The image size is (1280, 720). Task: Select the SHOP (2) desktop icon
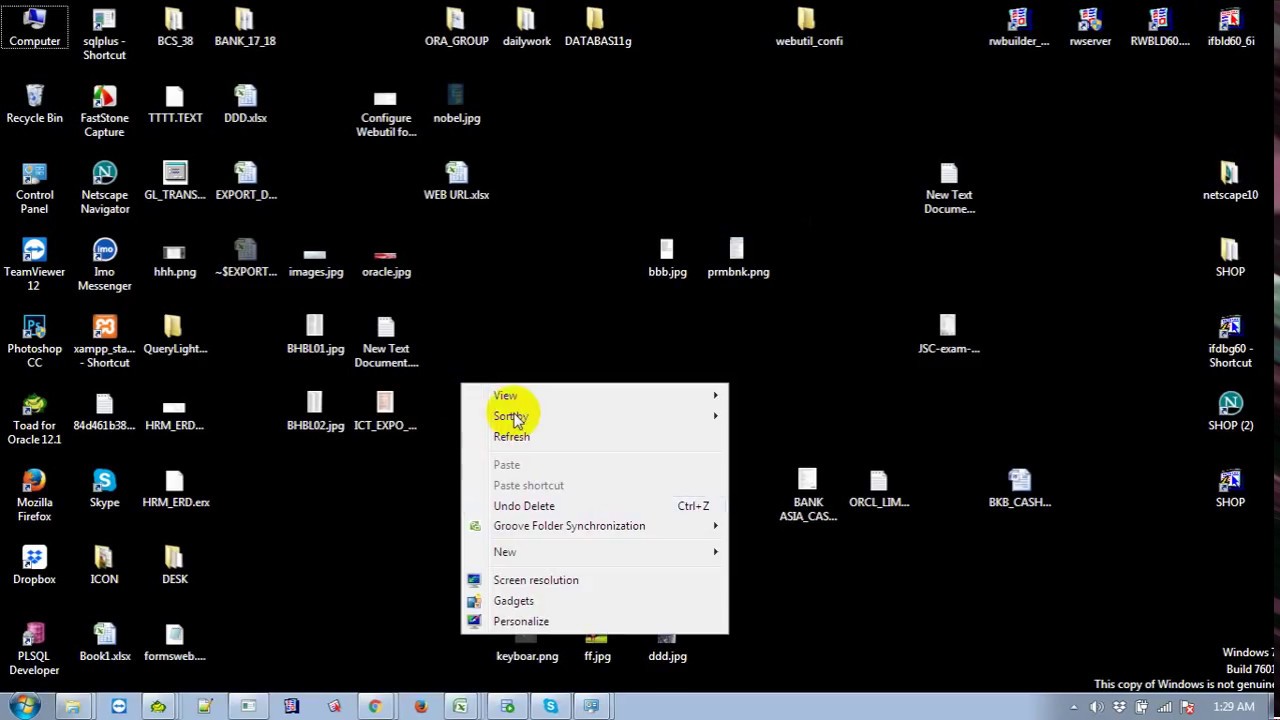point(1230,413)
